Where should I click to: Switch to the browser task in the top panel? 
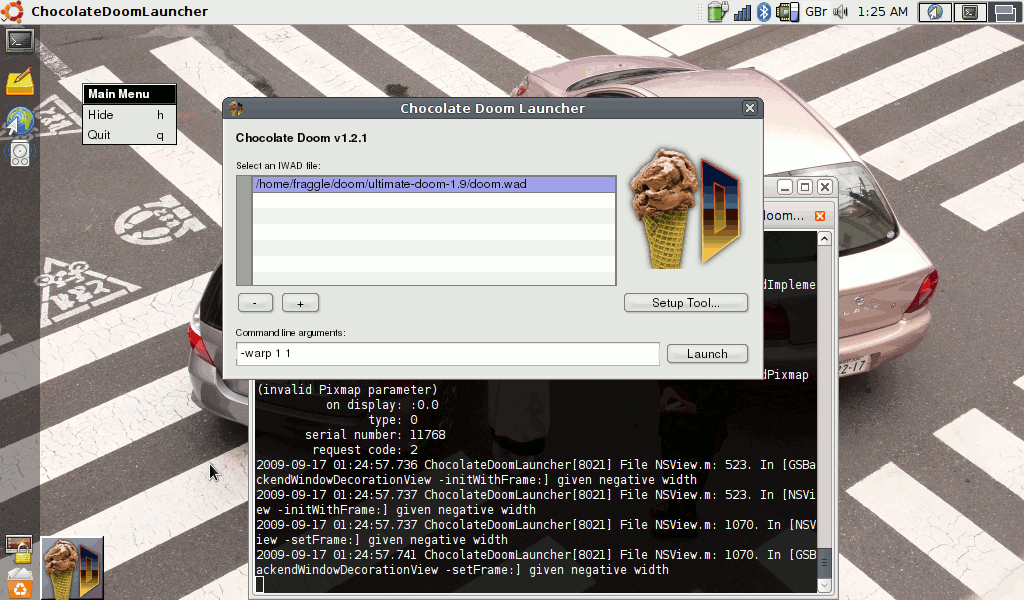(x=935, y=12)
